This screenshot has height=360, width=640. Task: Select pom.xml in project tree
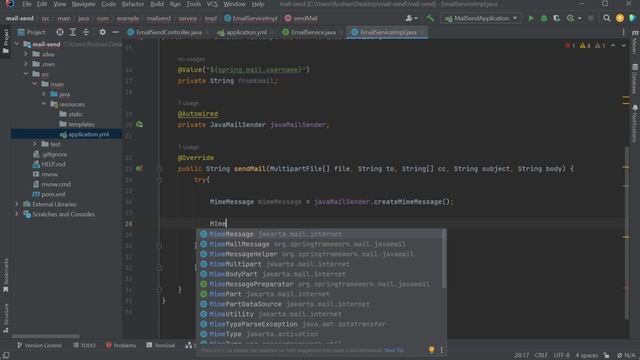(53, 194)
